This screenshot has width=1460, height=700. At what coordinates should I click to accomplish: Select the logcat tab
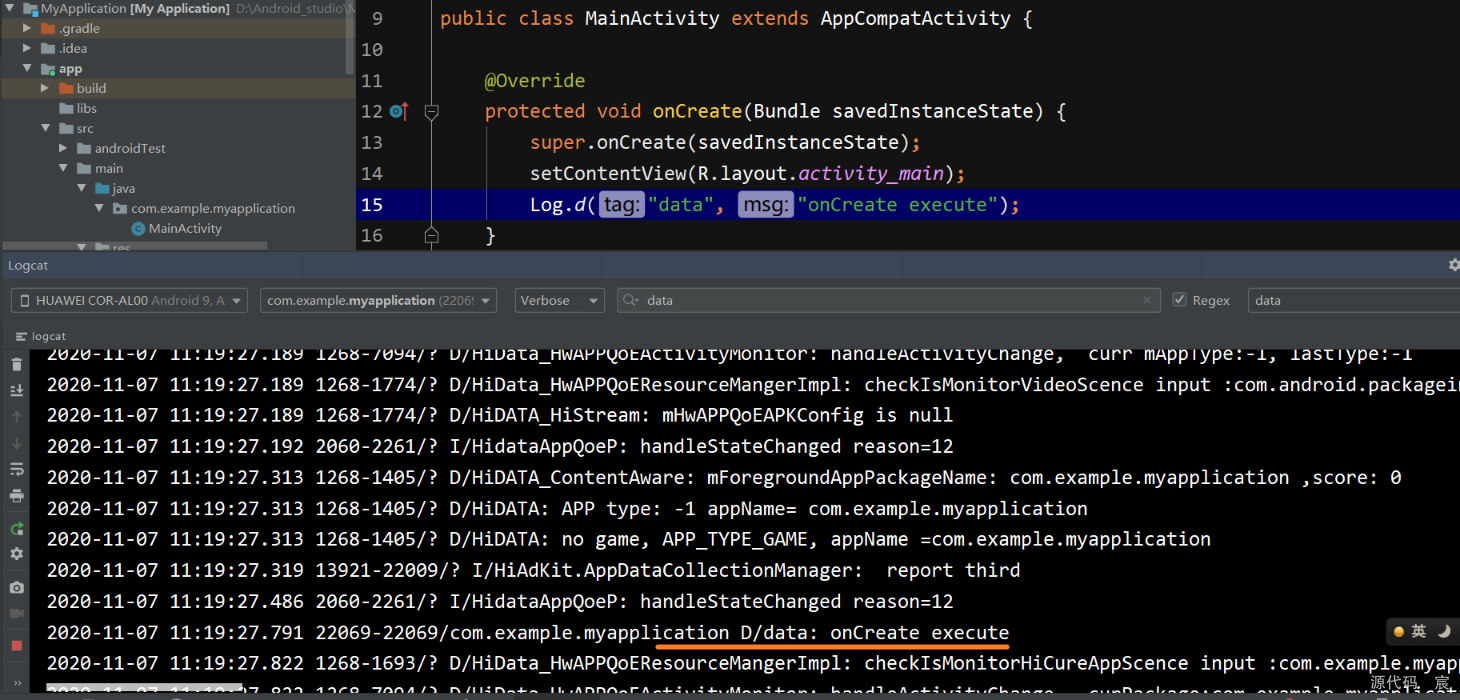click(x=41, y=336)
